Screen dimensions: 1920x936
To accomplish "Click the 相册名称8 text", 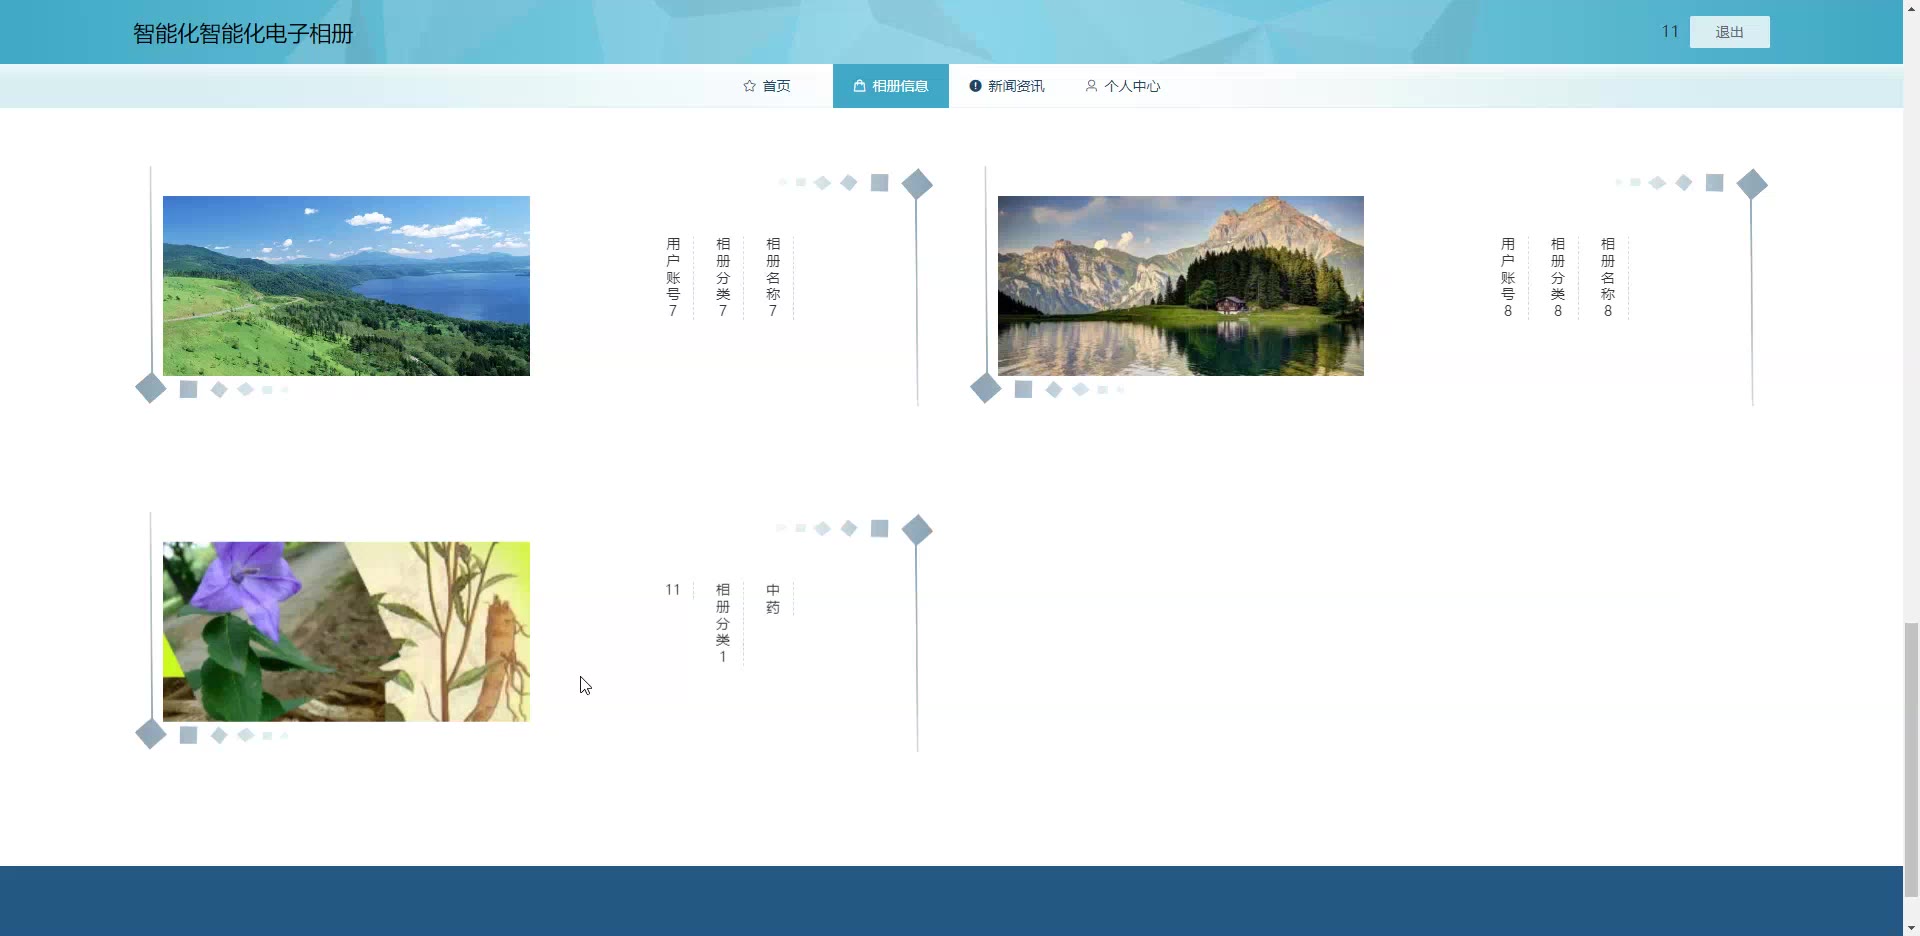I will point(1608,278).
